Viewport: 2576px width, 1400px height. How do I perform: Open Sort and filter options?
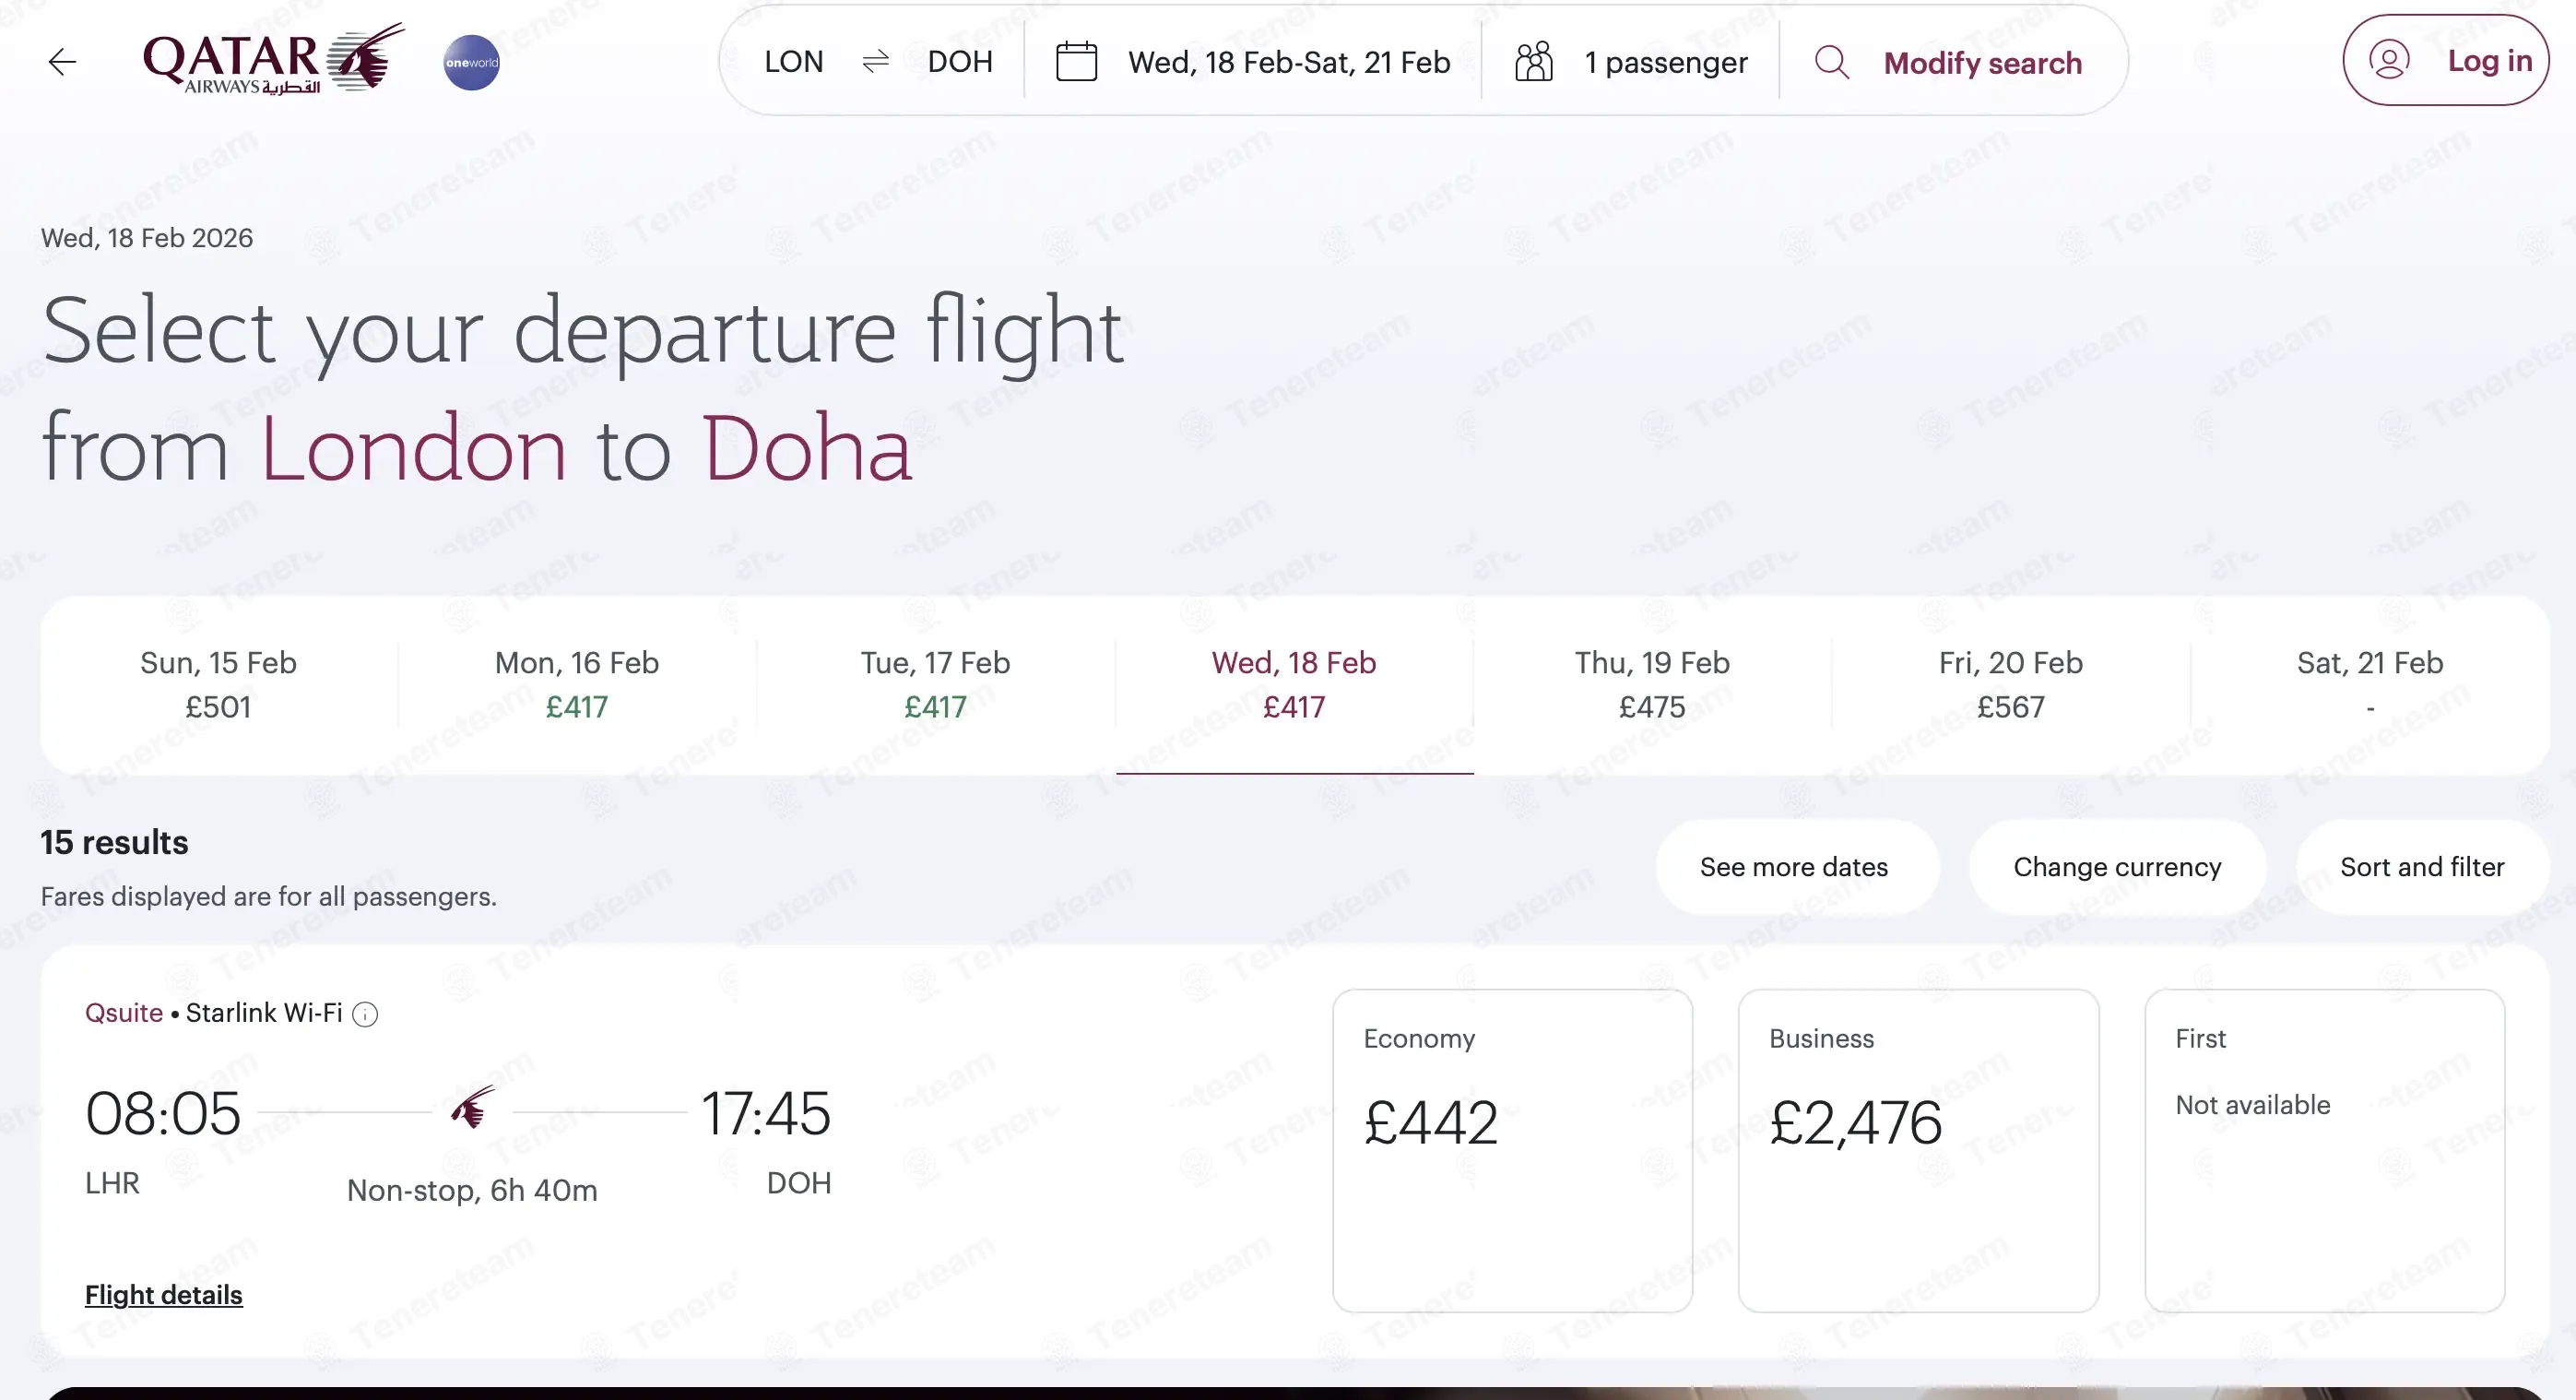pyautogui.click(x=2421, y=866)
